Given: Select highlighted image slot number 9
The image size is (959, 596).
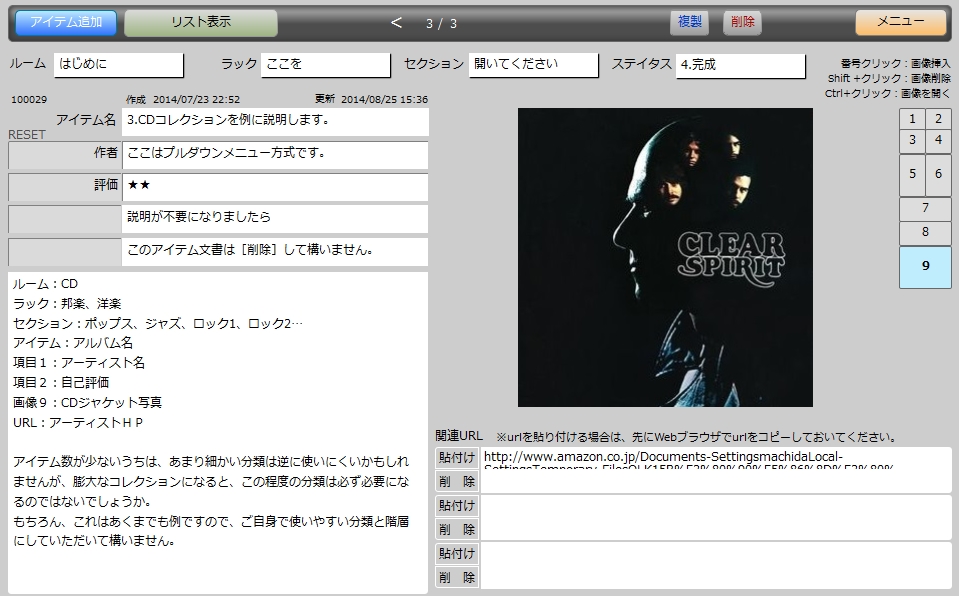Looking at the screenshot, I should (x=925, y=267).
